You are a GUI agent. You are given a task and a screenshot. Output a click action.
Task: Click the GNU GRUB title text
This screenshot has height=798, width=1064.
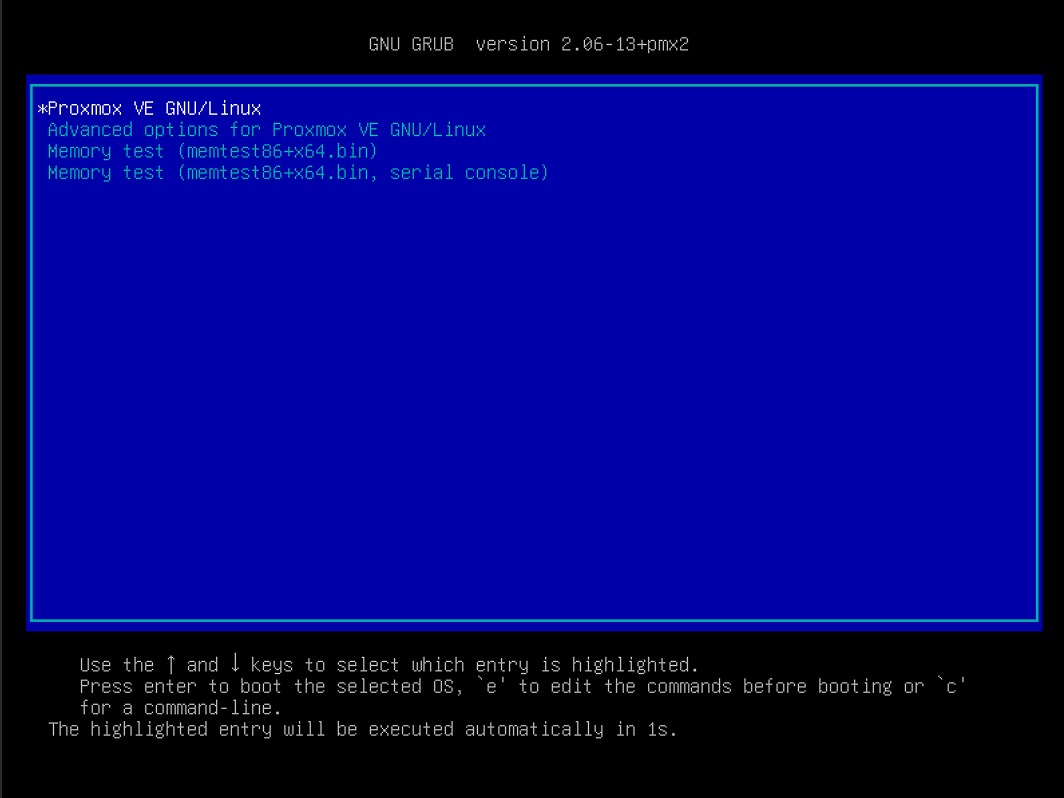(x=411, y=45)
